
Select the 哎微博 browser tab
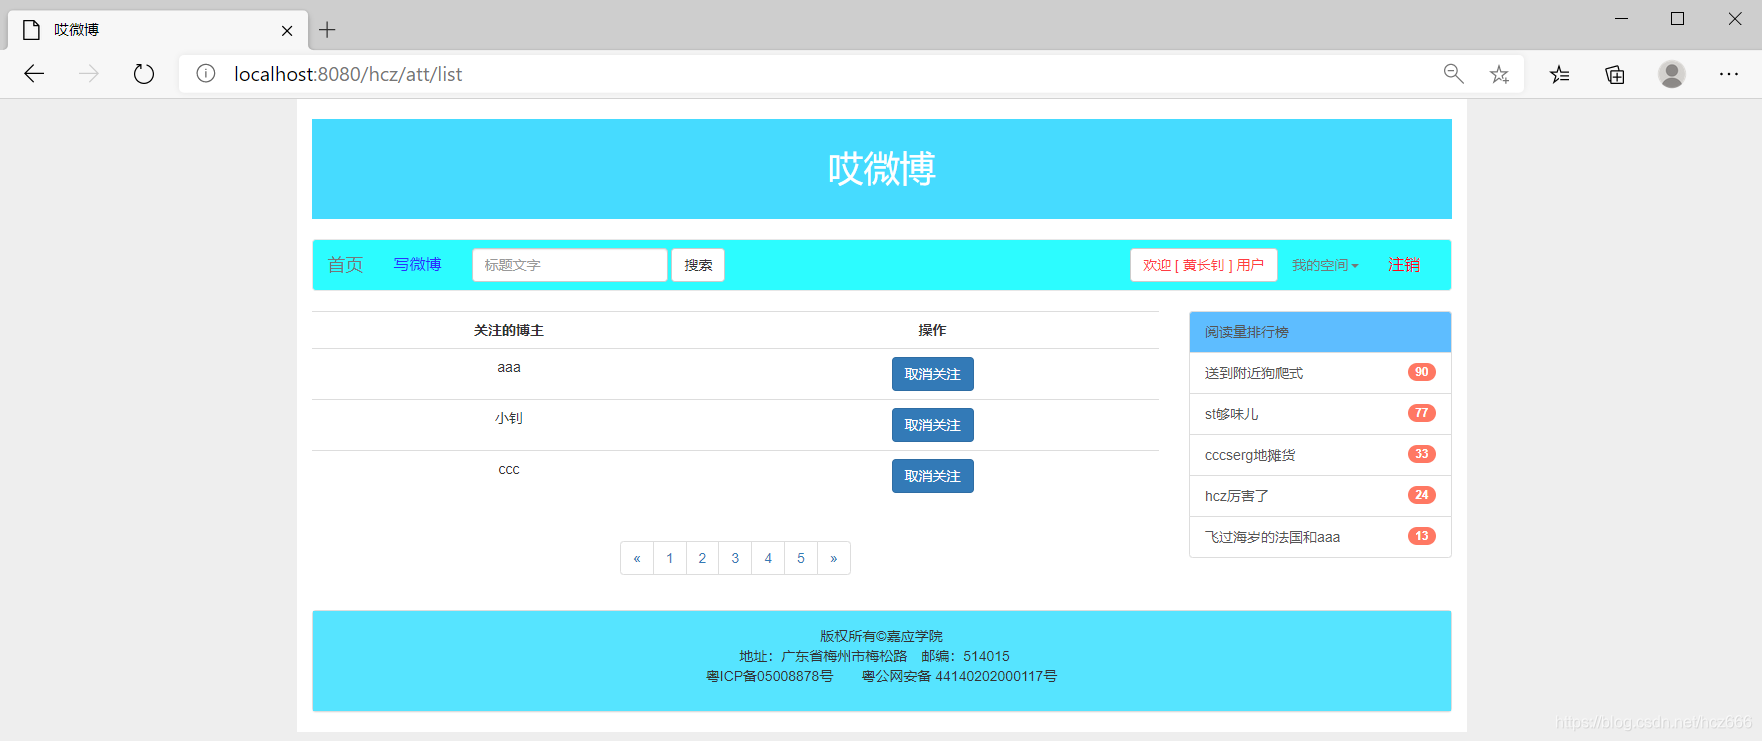[x=158, y=30]
